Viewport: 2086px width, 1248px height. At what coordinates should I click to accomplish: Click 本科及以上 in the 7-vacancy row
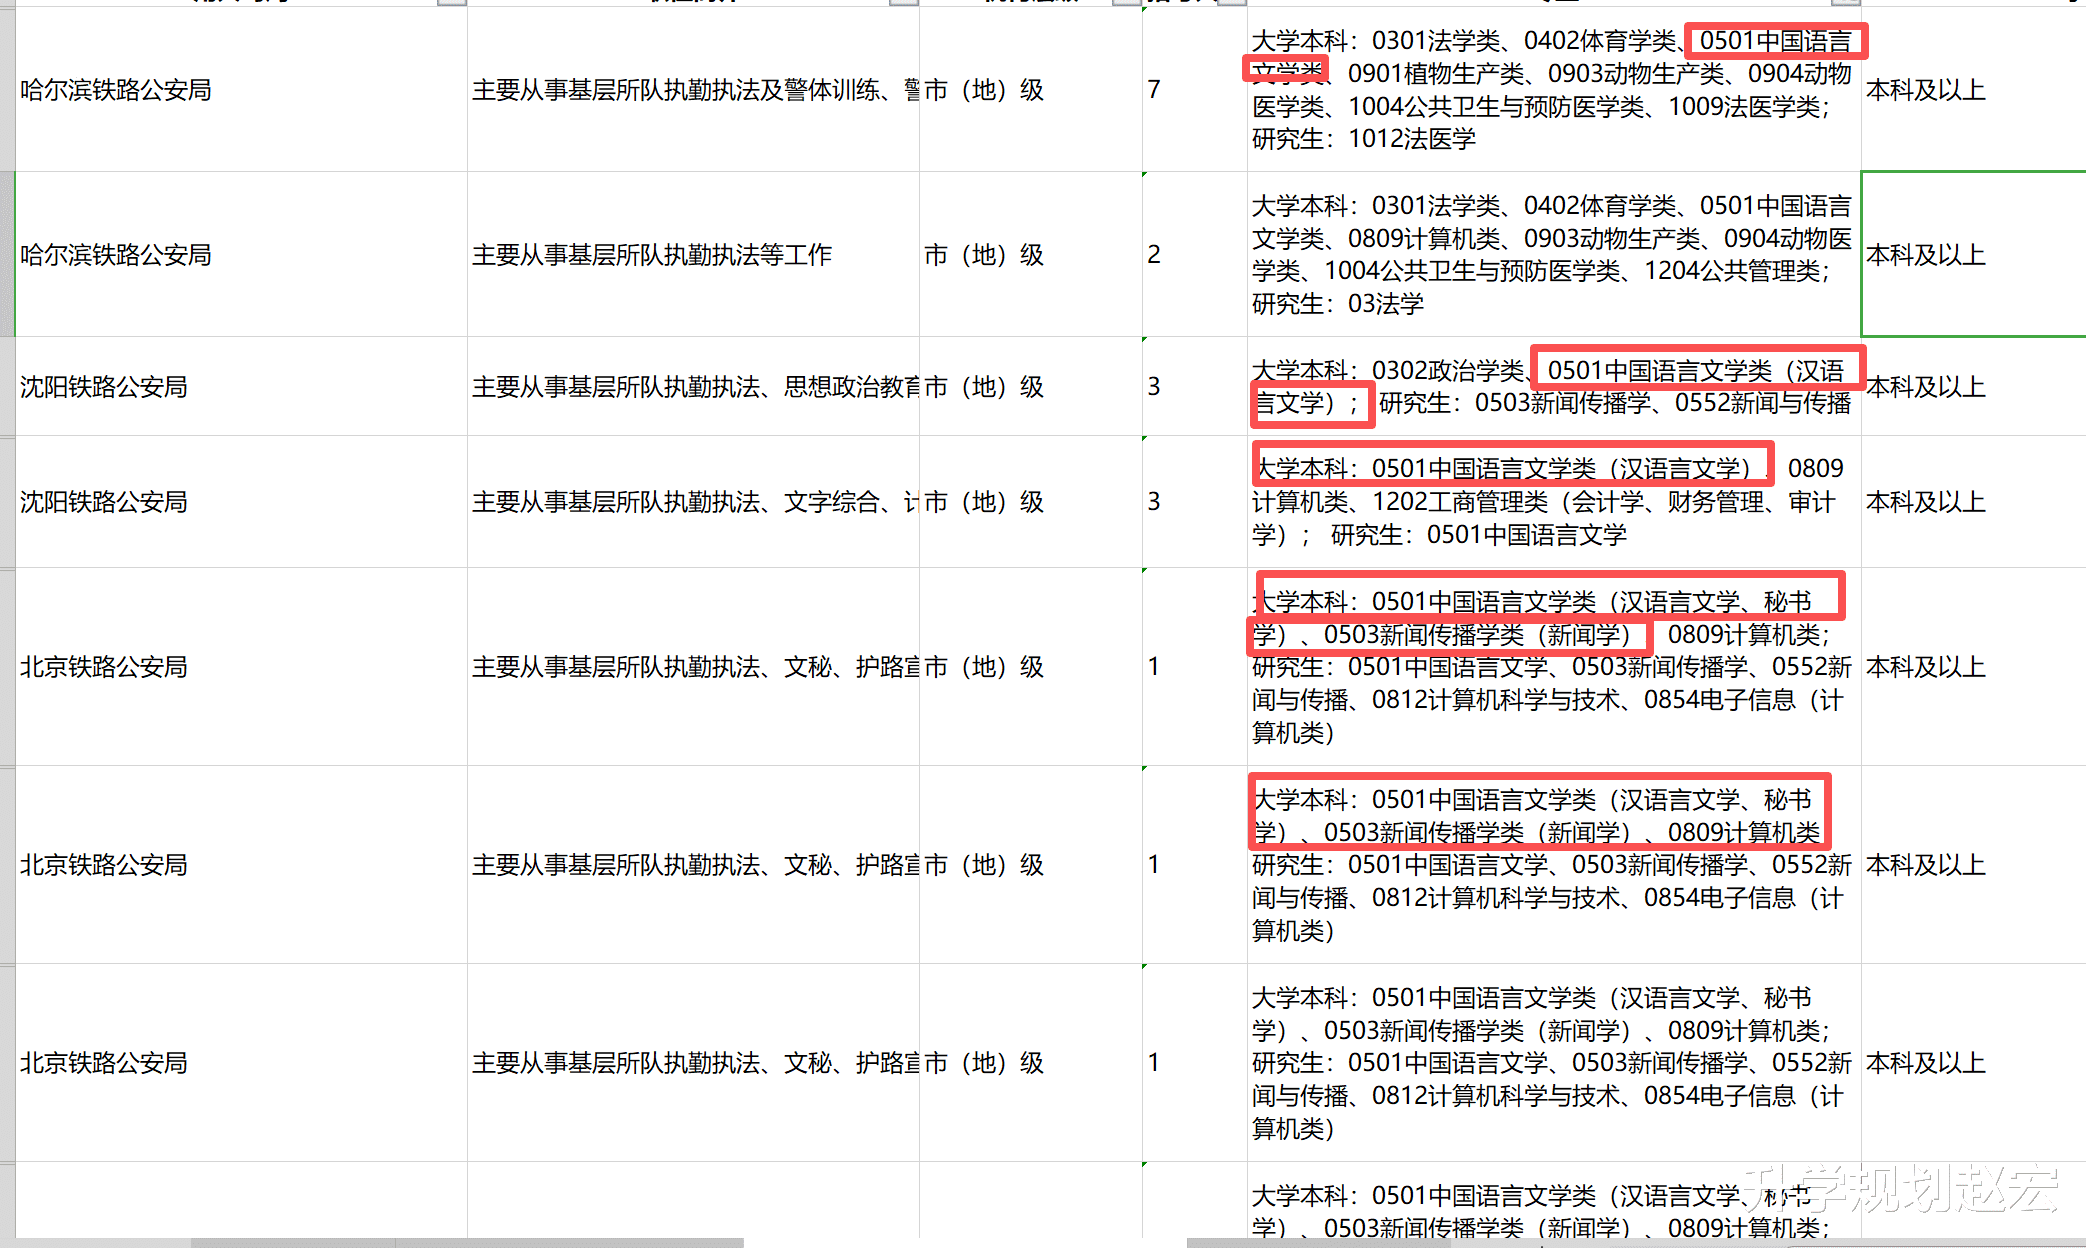pyautogui.click(x=1926, y=90)
